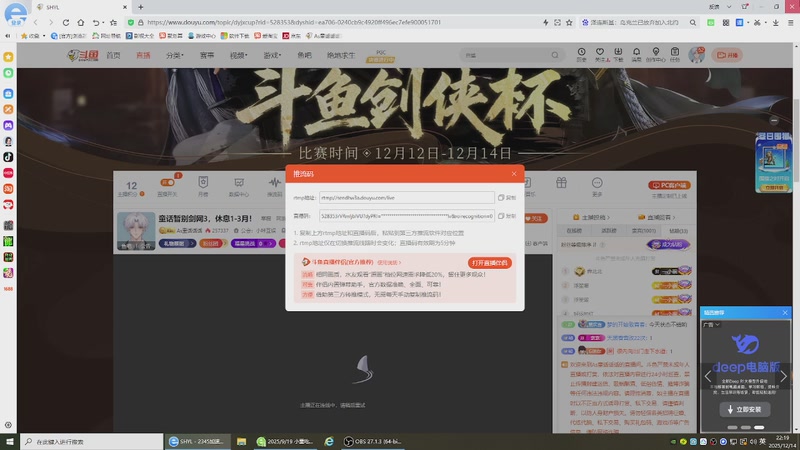Click the user avatar in Douyu header
Image resolution: width=800 pixels, height=450 pixels.
point(696,55)
